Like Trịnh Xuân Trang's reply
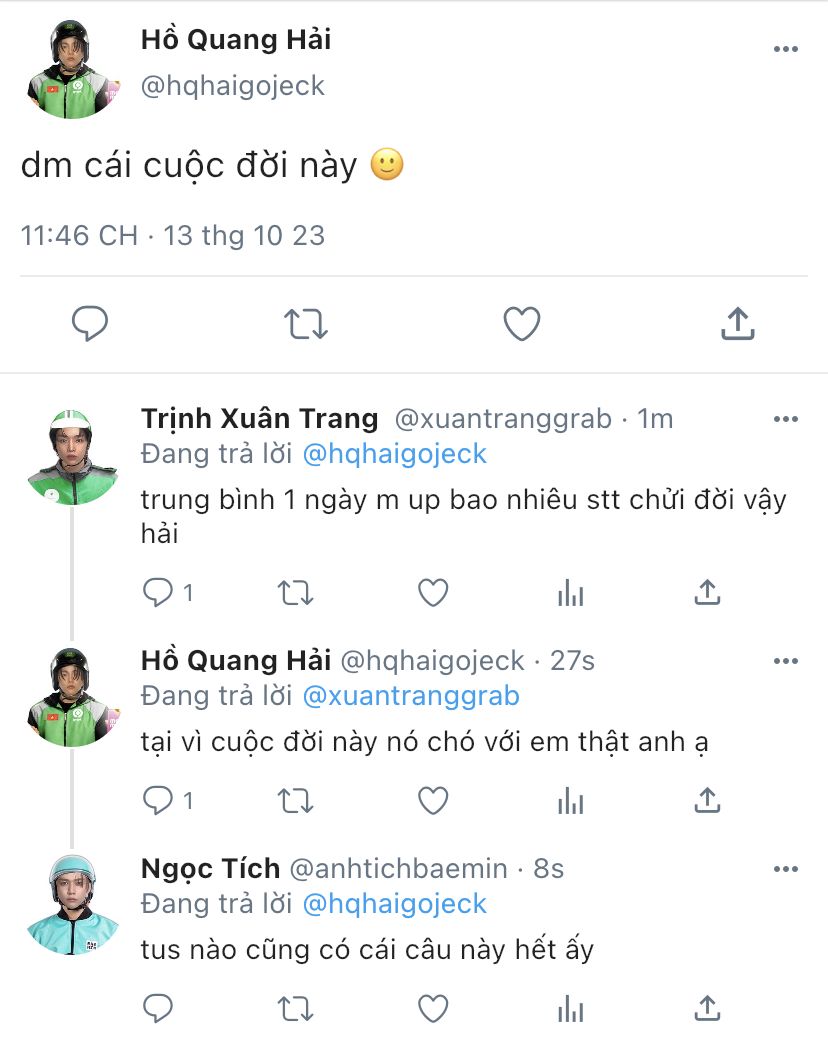 432,593
